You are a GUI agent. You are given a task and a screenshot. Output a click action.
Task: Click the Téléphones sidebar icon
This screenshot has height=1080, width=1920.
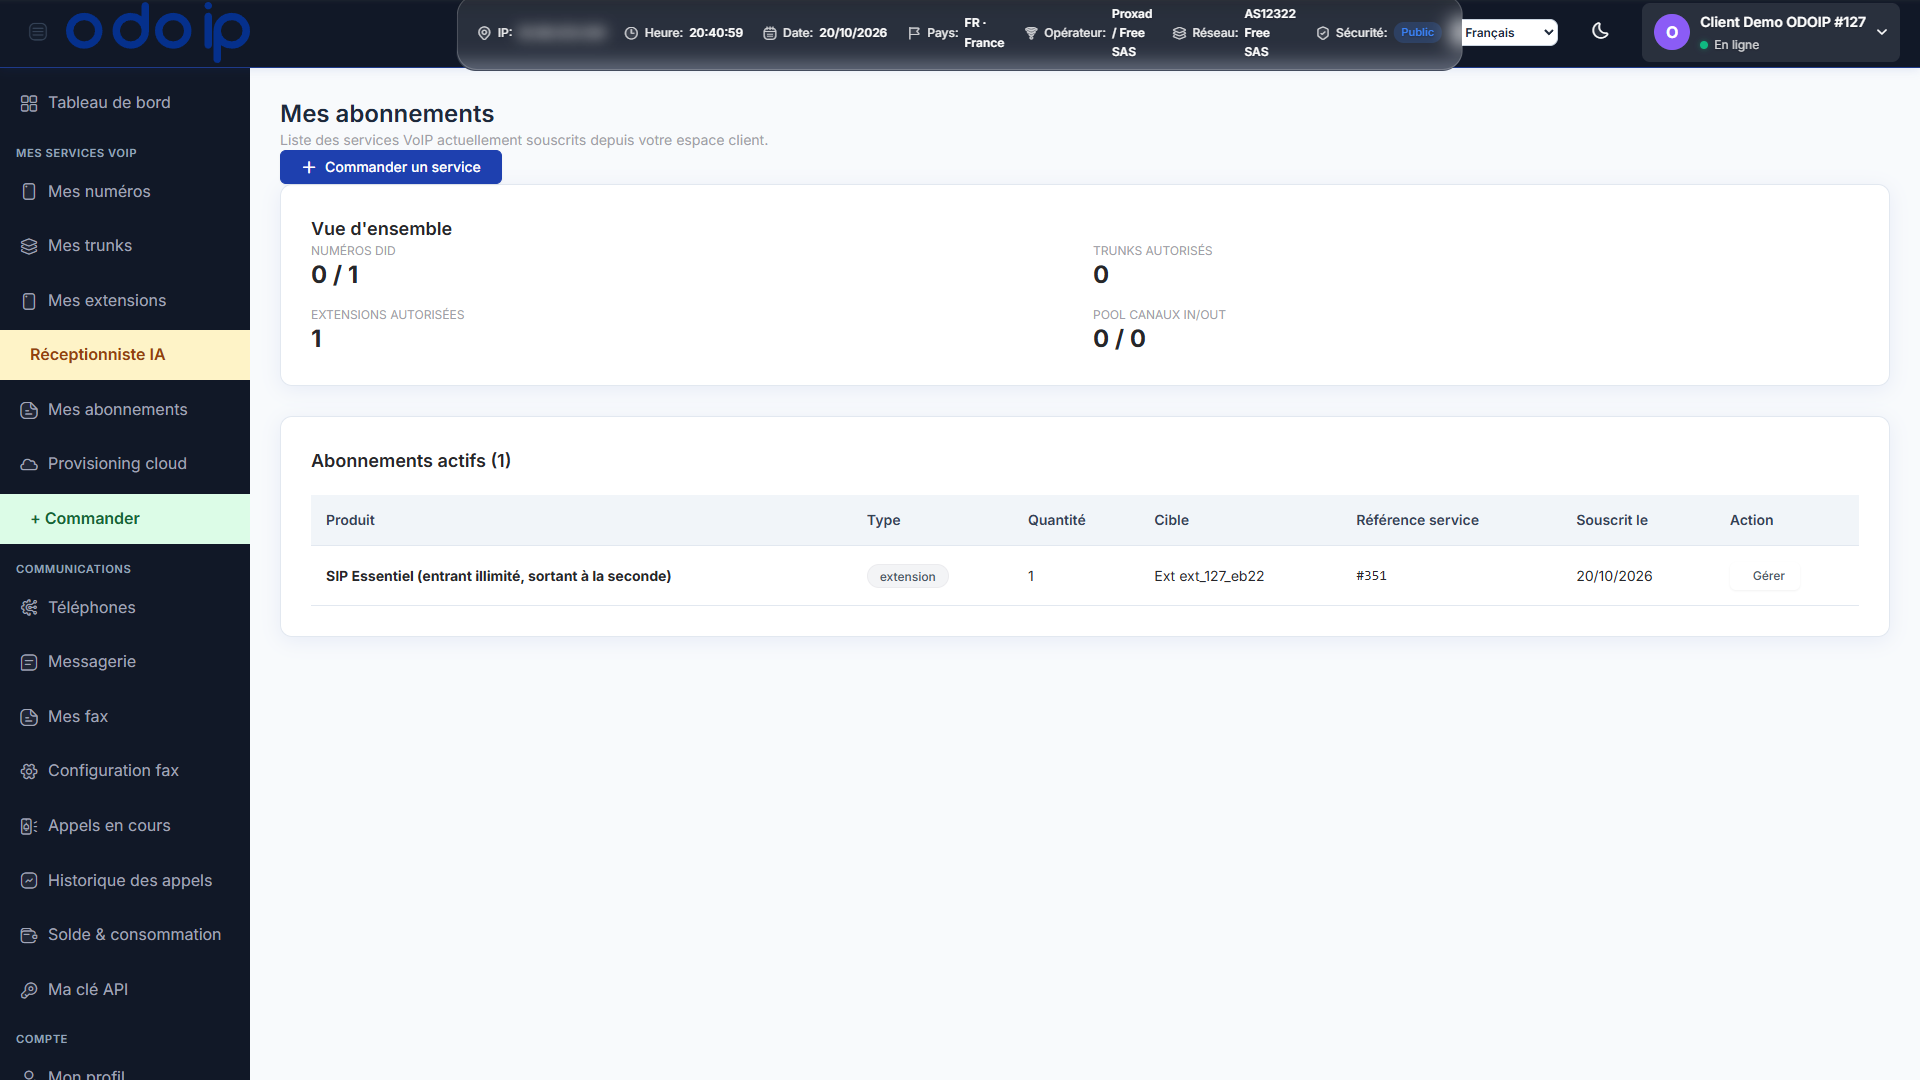coord(29,608)
